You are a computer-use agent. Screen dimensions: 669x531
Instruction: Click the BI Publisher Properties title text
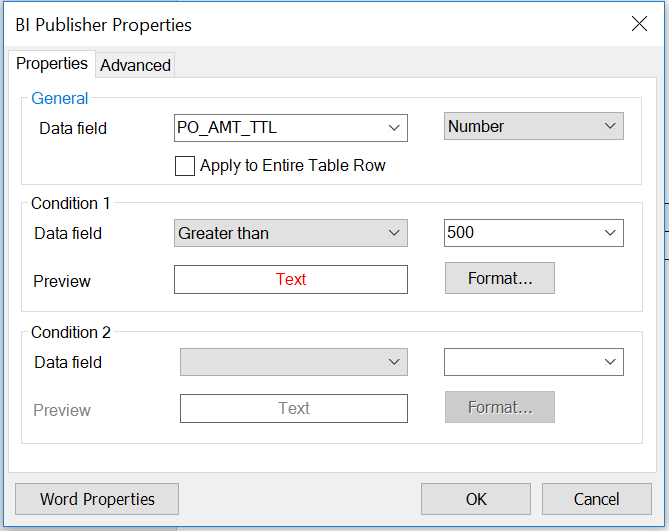104,25
